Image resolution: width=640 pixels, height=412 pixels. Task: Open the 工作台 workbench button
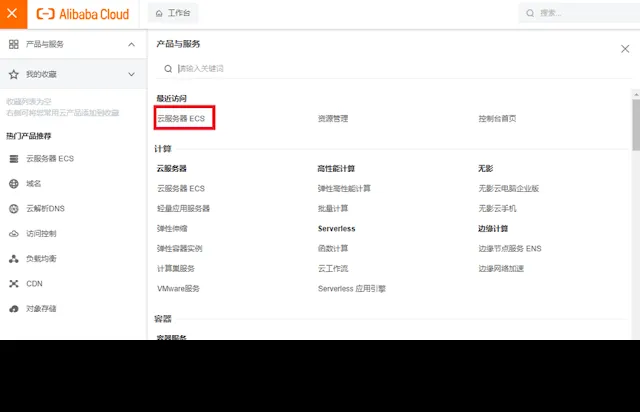(x=173, y=13)
